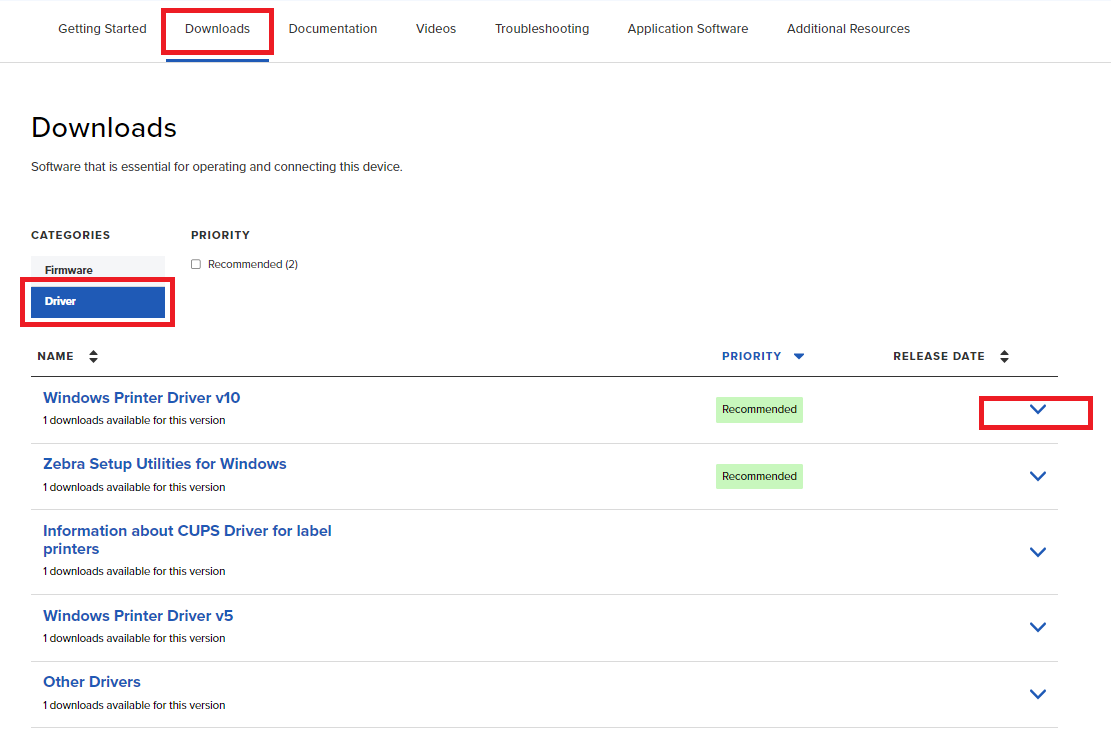The image size is (1111, 732).
Task: Select the Driver category button
Action: point(97,301)
